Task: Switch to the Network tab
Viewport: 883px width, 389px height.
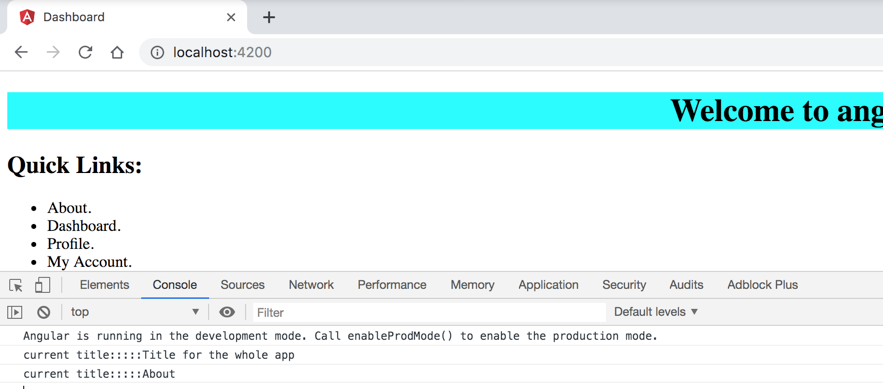Action: click(311, 285)
